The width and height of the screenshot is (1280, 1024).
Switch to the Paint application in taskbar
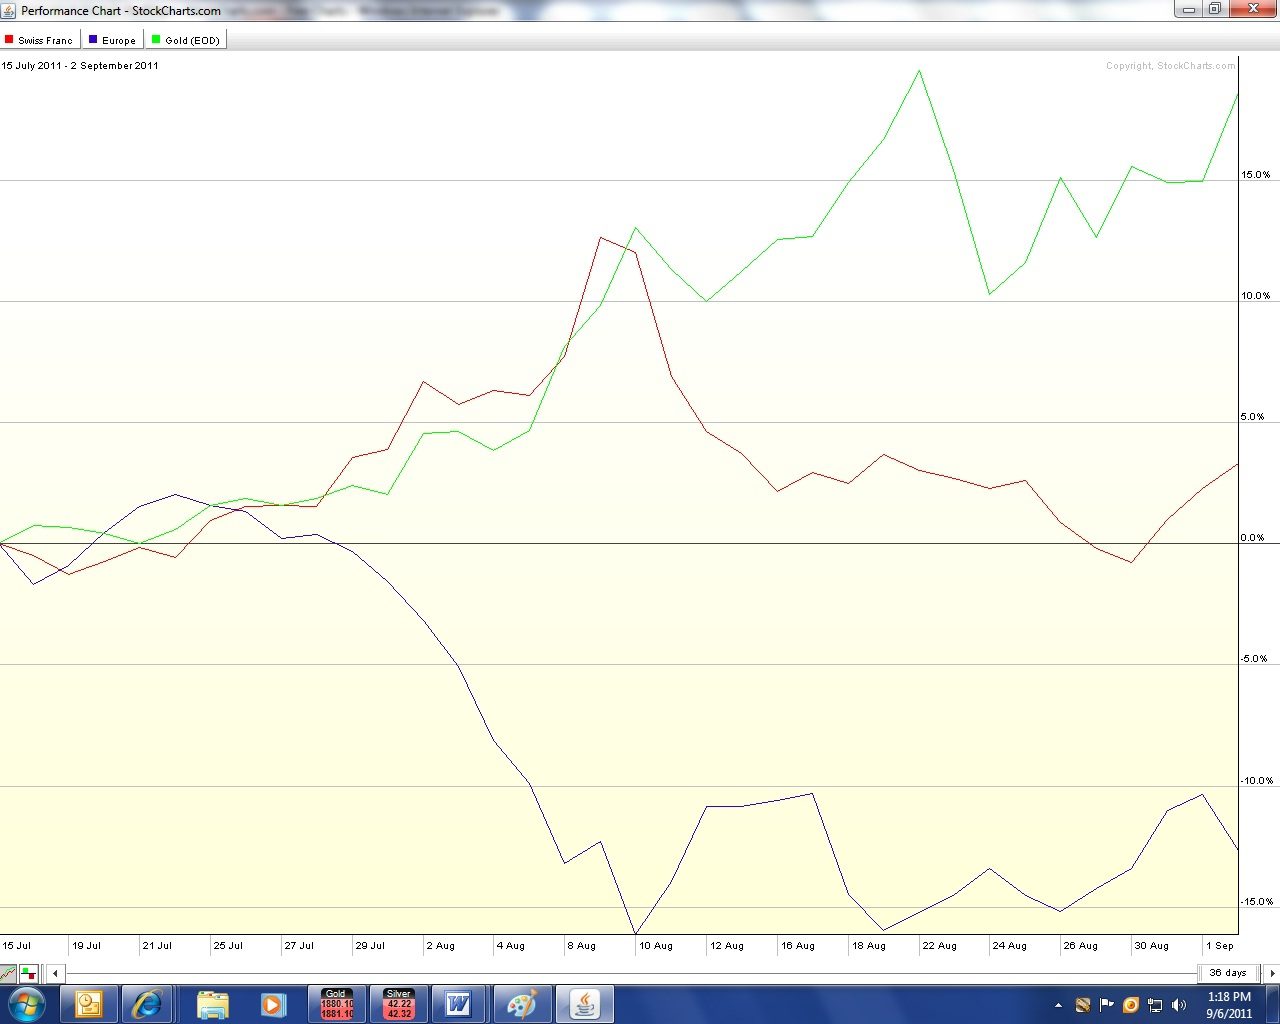(x=521, y=1004)
